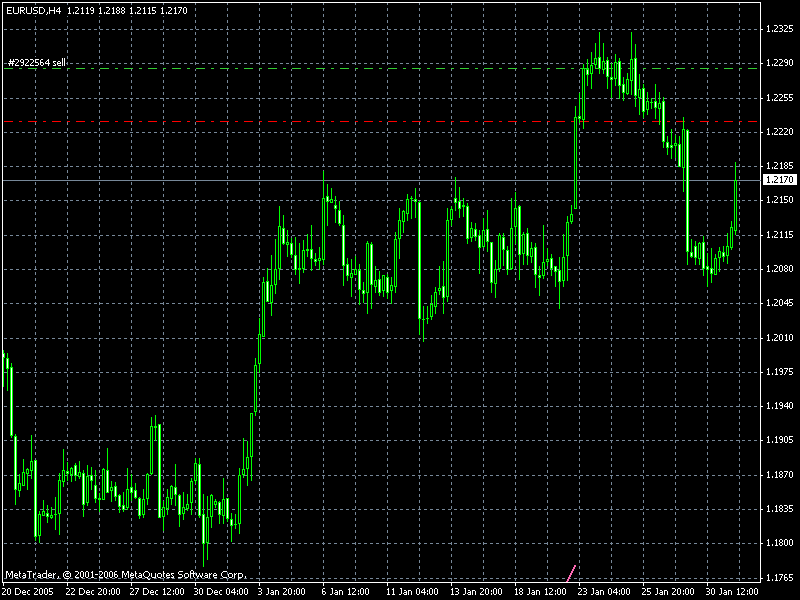This screenshot has height=600, width=800.
Task: Click the 13 Jan 20:00 time label
Action: (476, 592)
